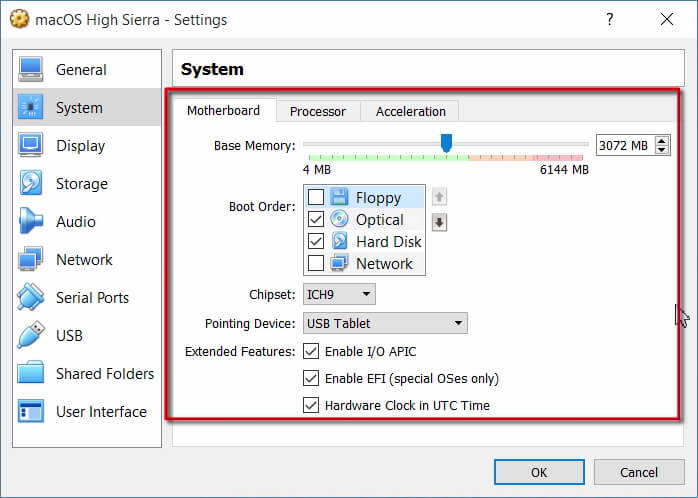Click the Cancel button
698x498 pixels.
pyautogui.click(x=639, y=472)
